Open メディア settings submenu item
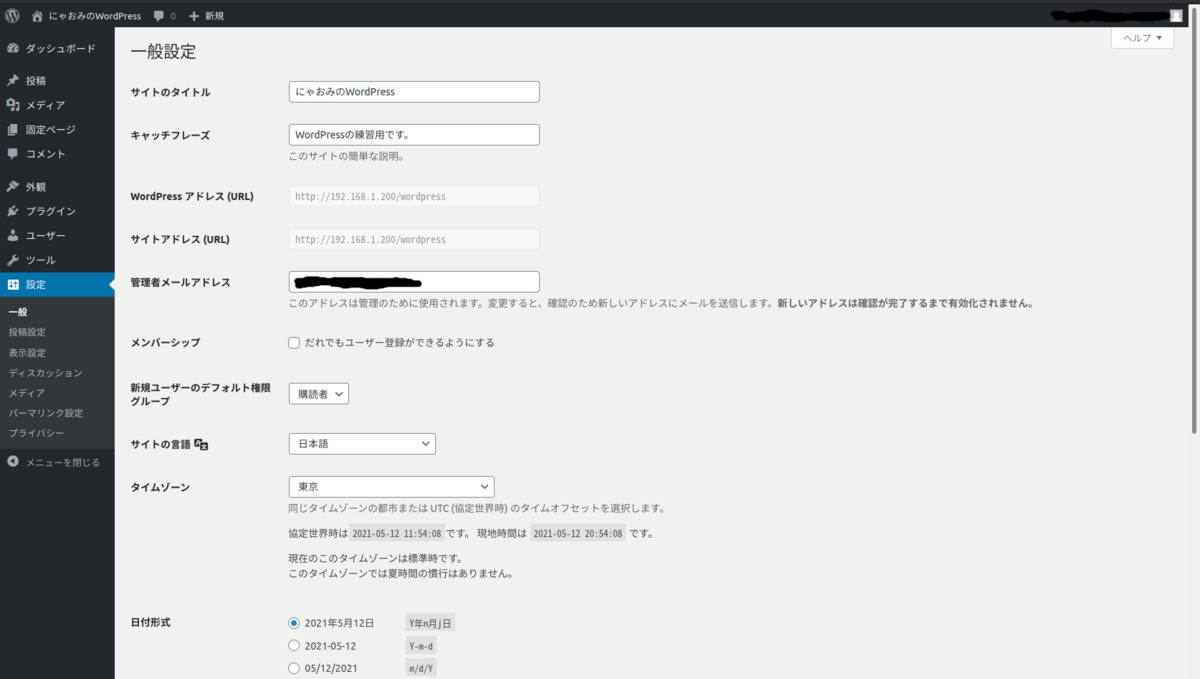The width and height of the screenshot is (1200, 679). coord(27,393)
